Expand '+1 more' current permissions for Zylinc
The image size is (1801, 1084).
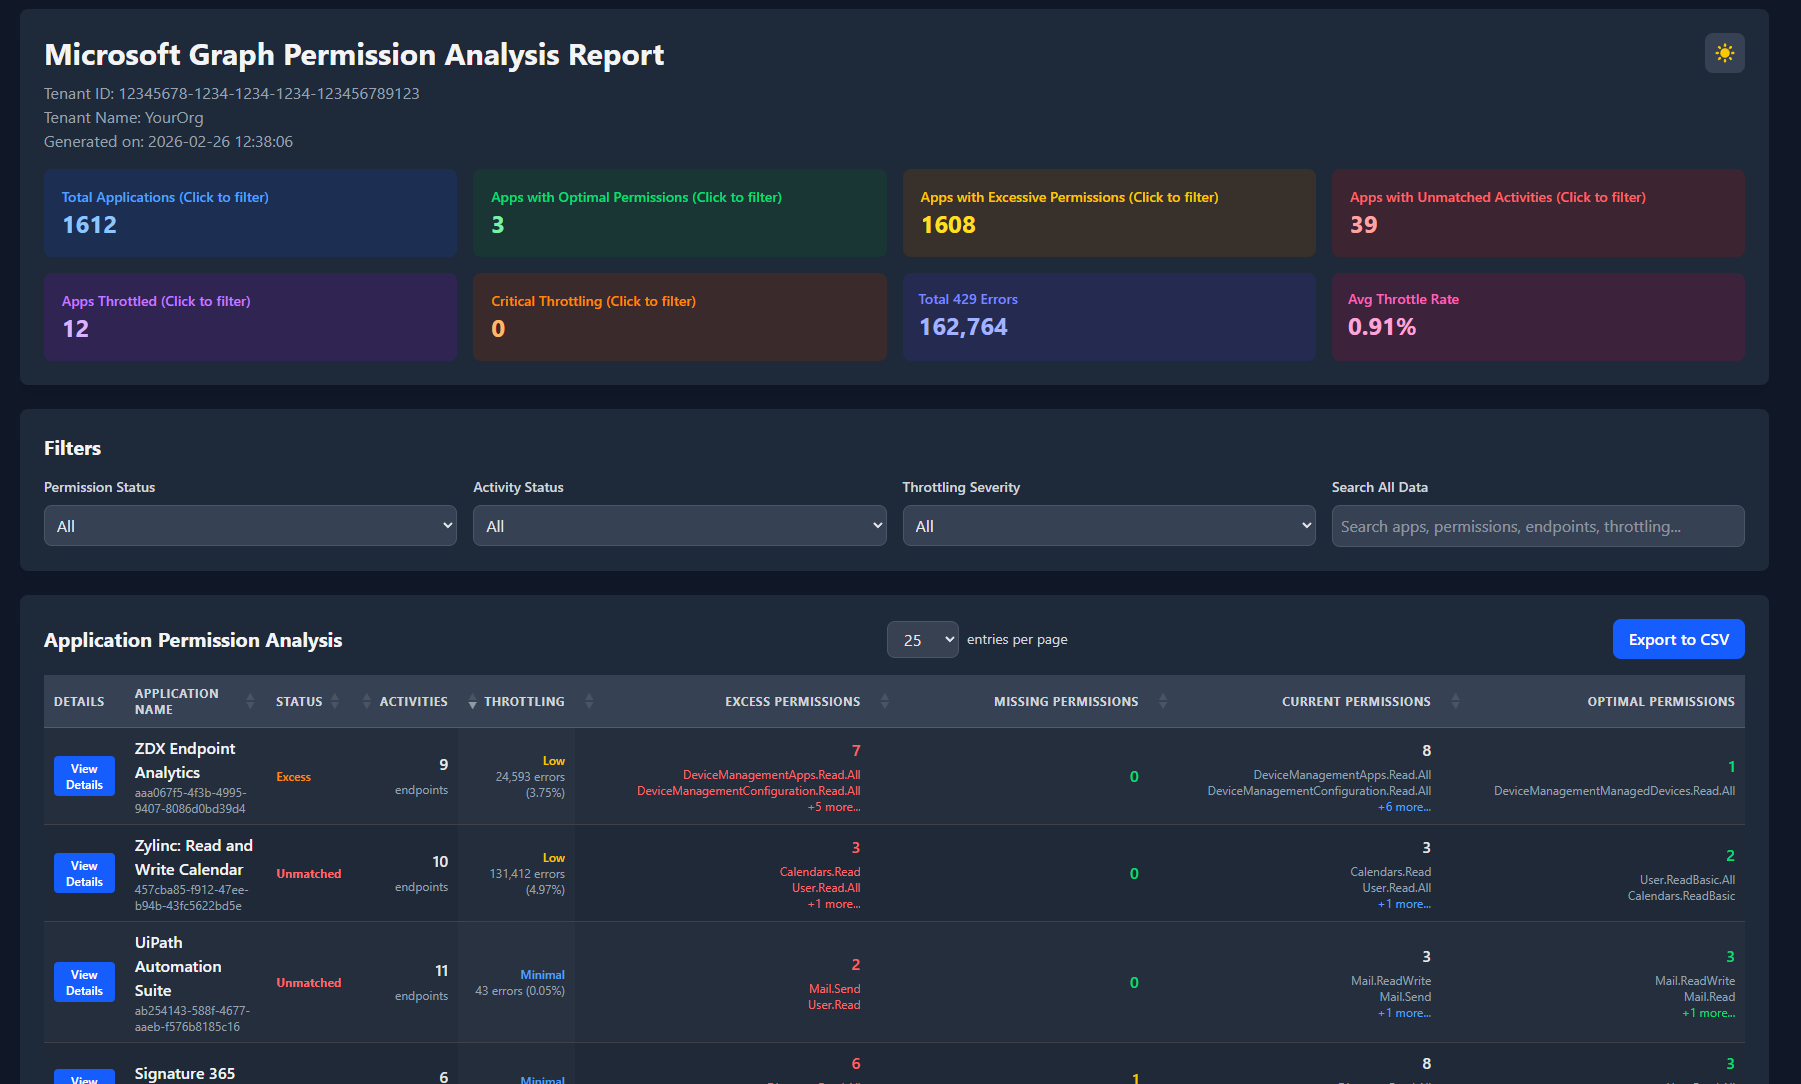(x=1405, y=904)
